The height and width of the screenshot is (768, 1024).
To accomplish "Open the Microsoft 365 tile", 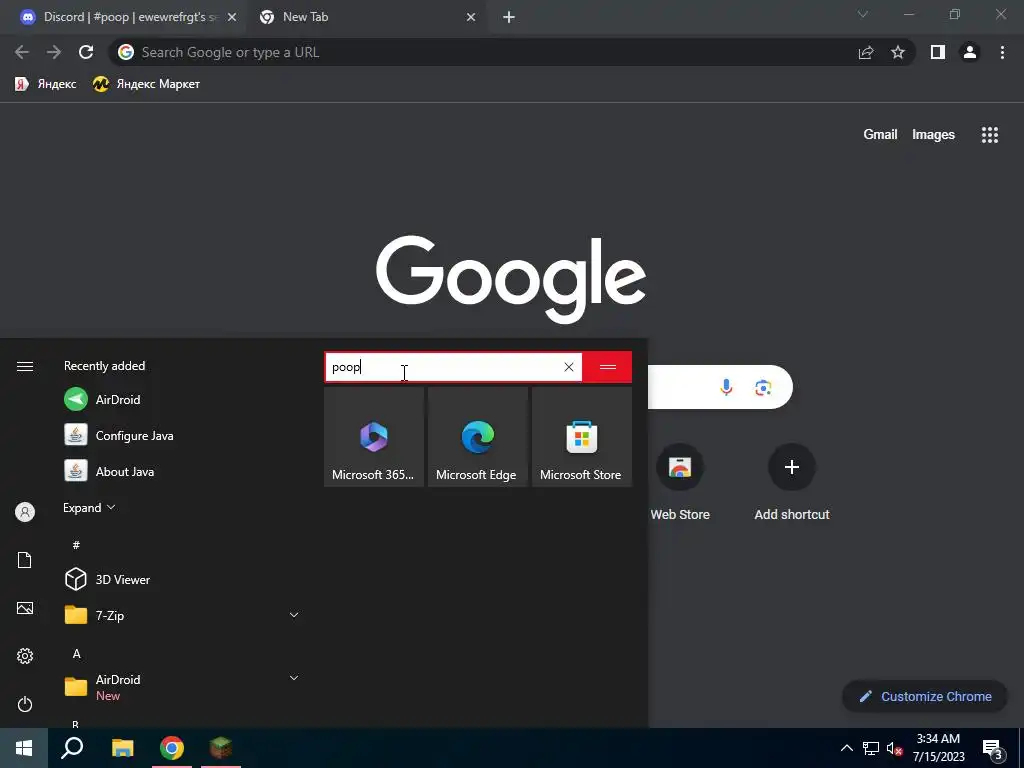I will (x=374, y=436).
